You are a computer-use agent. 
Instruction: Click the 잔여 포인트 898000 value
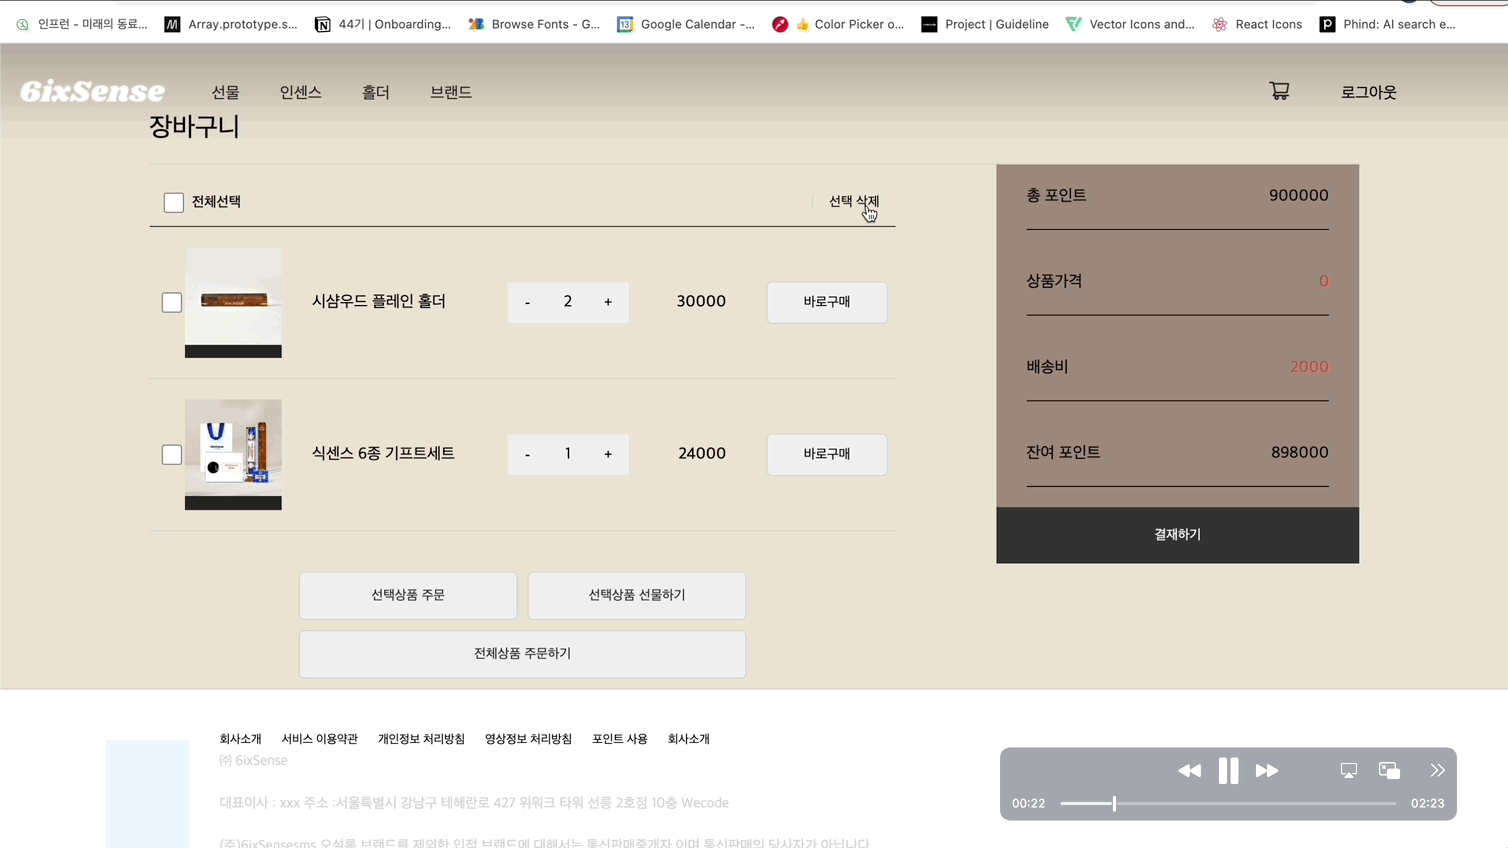tap(1300, 452)
